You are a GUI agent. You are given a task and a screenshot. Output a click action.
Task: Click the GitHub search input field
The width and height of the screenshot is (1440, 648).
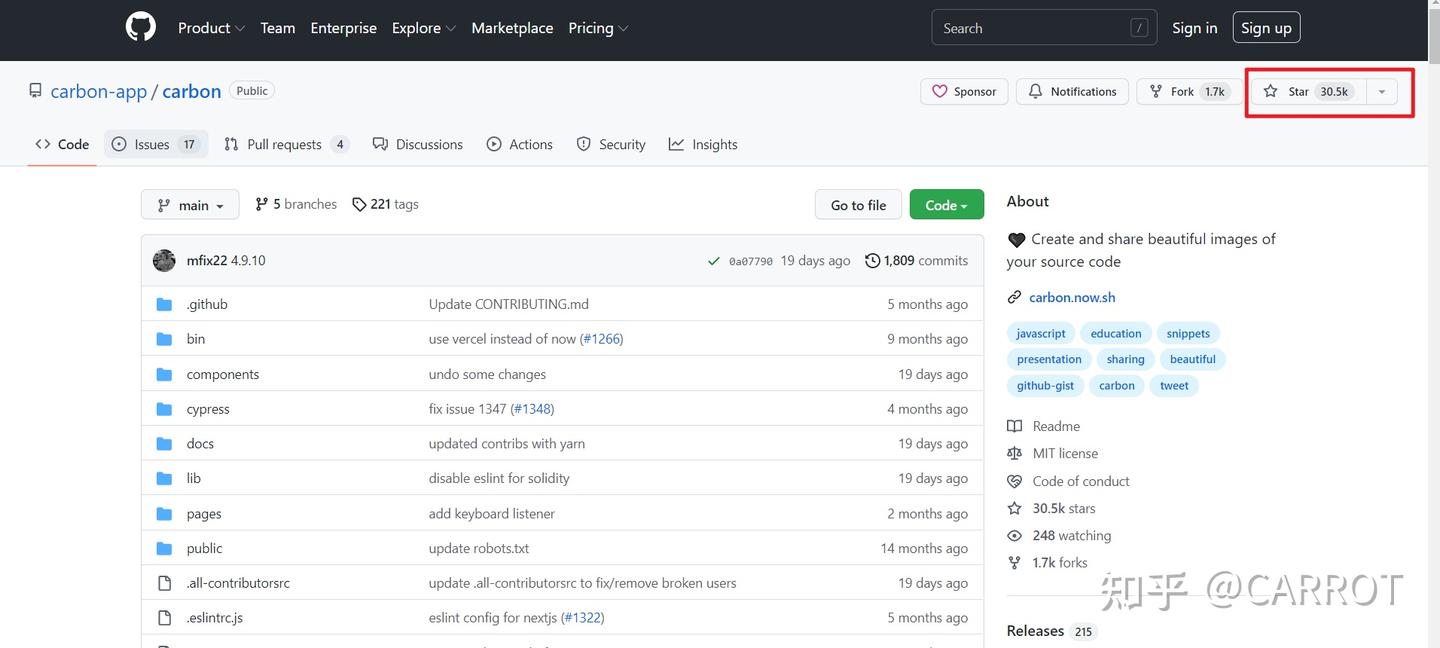[1032, 28]
